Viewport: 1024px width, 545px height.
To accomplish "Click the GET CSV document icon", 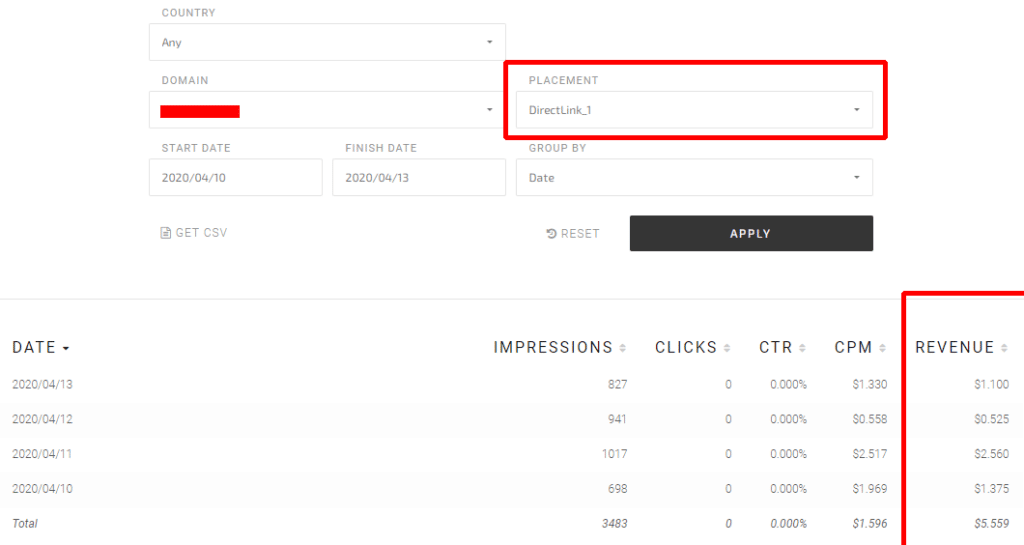I will point(166,233).
